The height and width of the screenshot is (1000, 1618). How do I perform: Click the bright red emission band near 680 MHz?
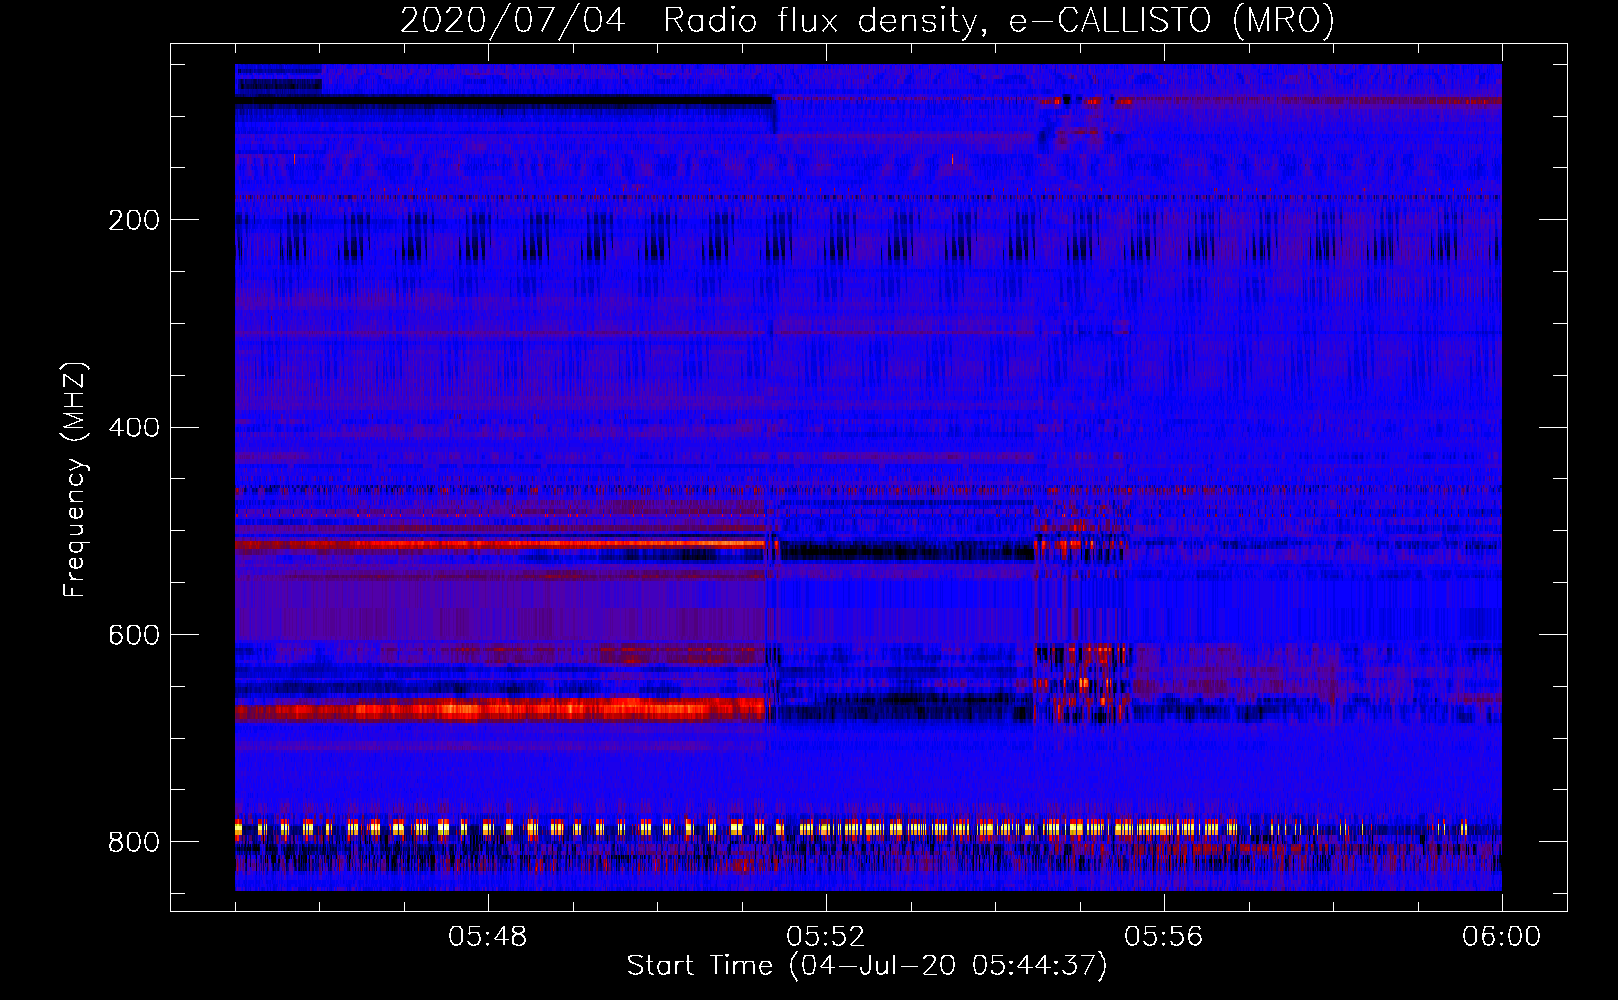[500, 711]
